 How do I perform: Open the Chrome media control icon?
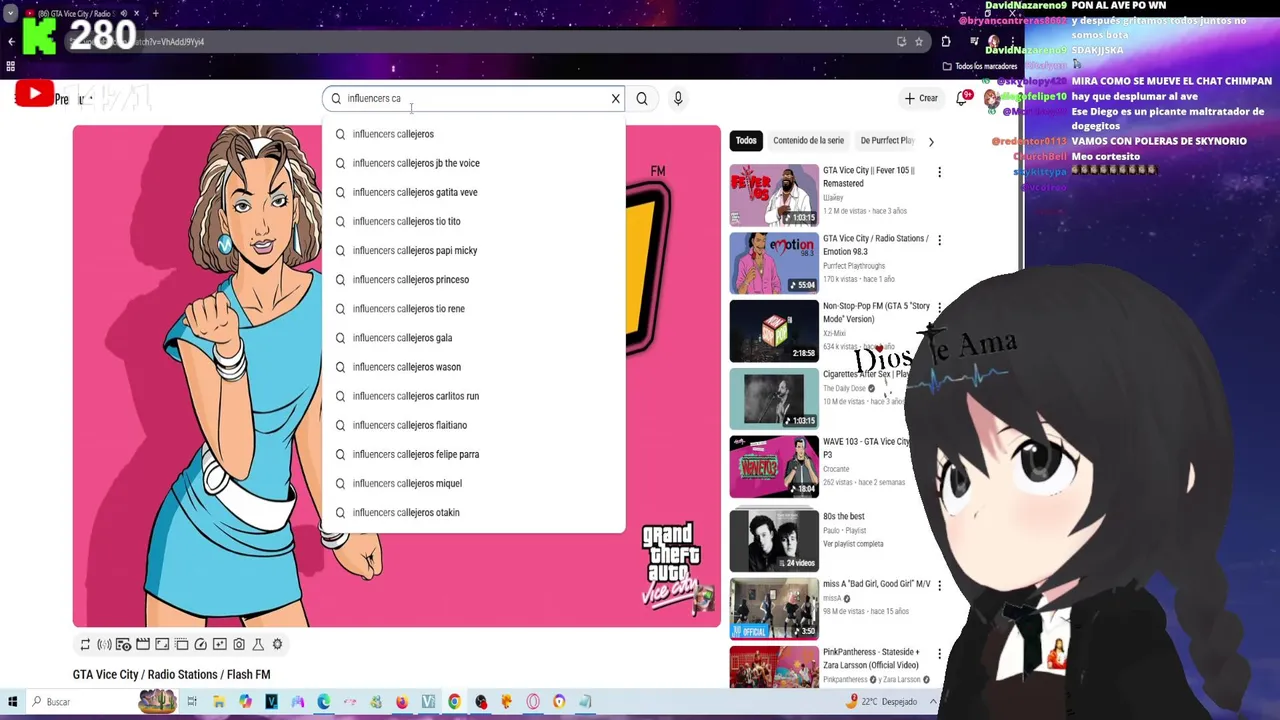click(x=974, y=42)
